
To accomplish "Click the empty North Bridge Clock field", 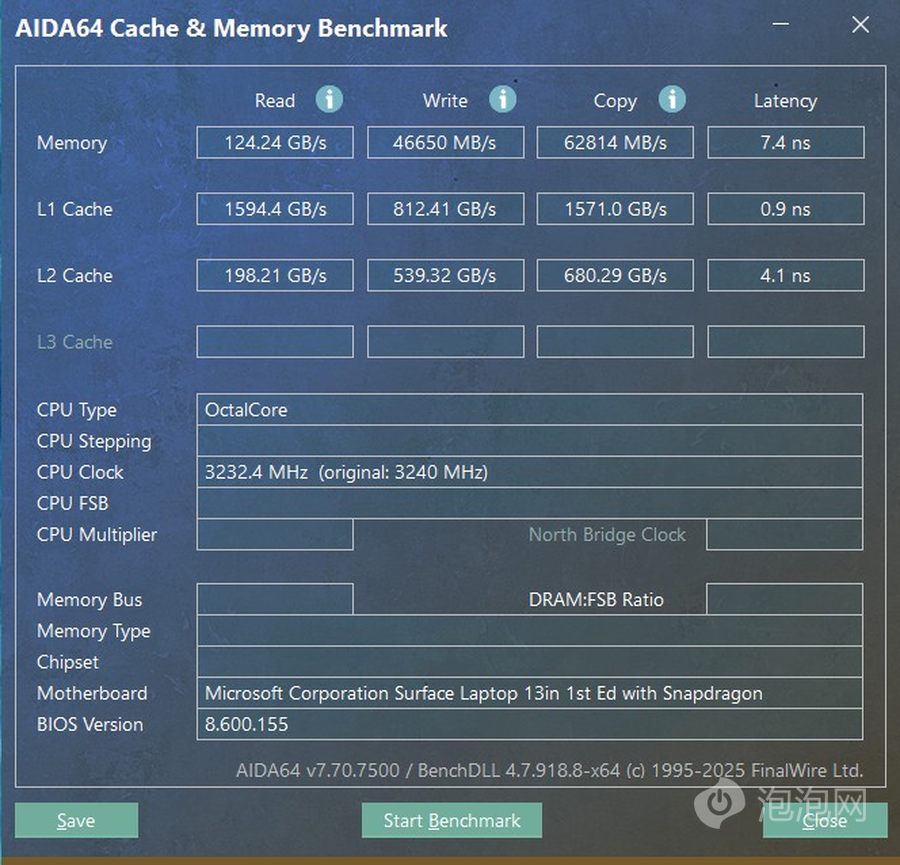I will pyautogui.click(x=785, y=534).
